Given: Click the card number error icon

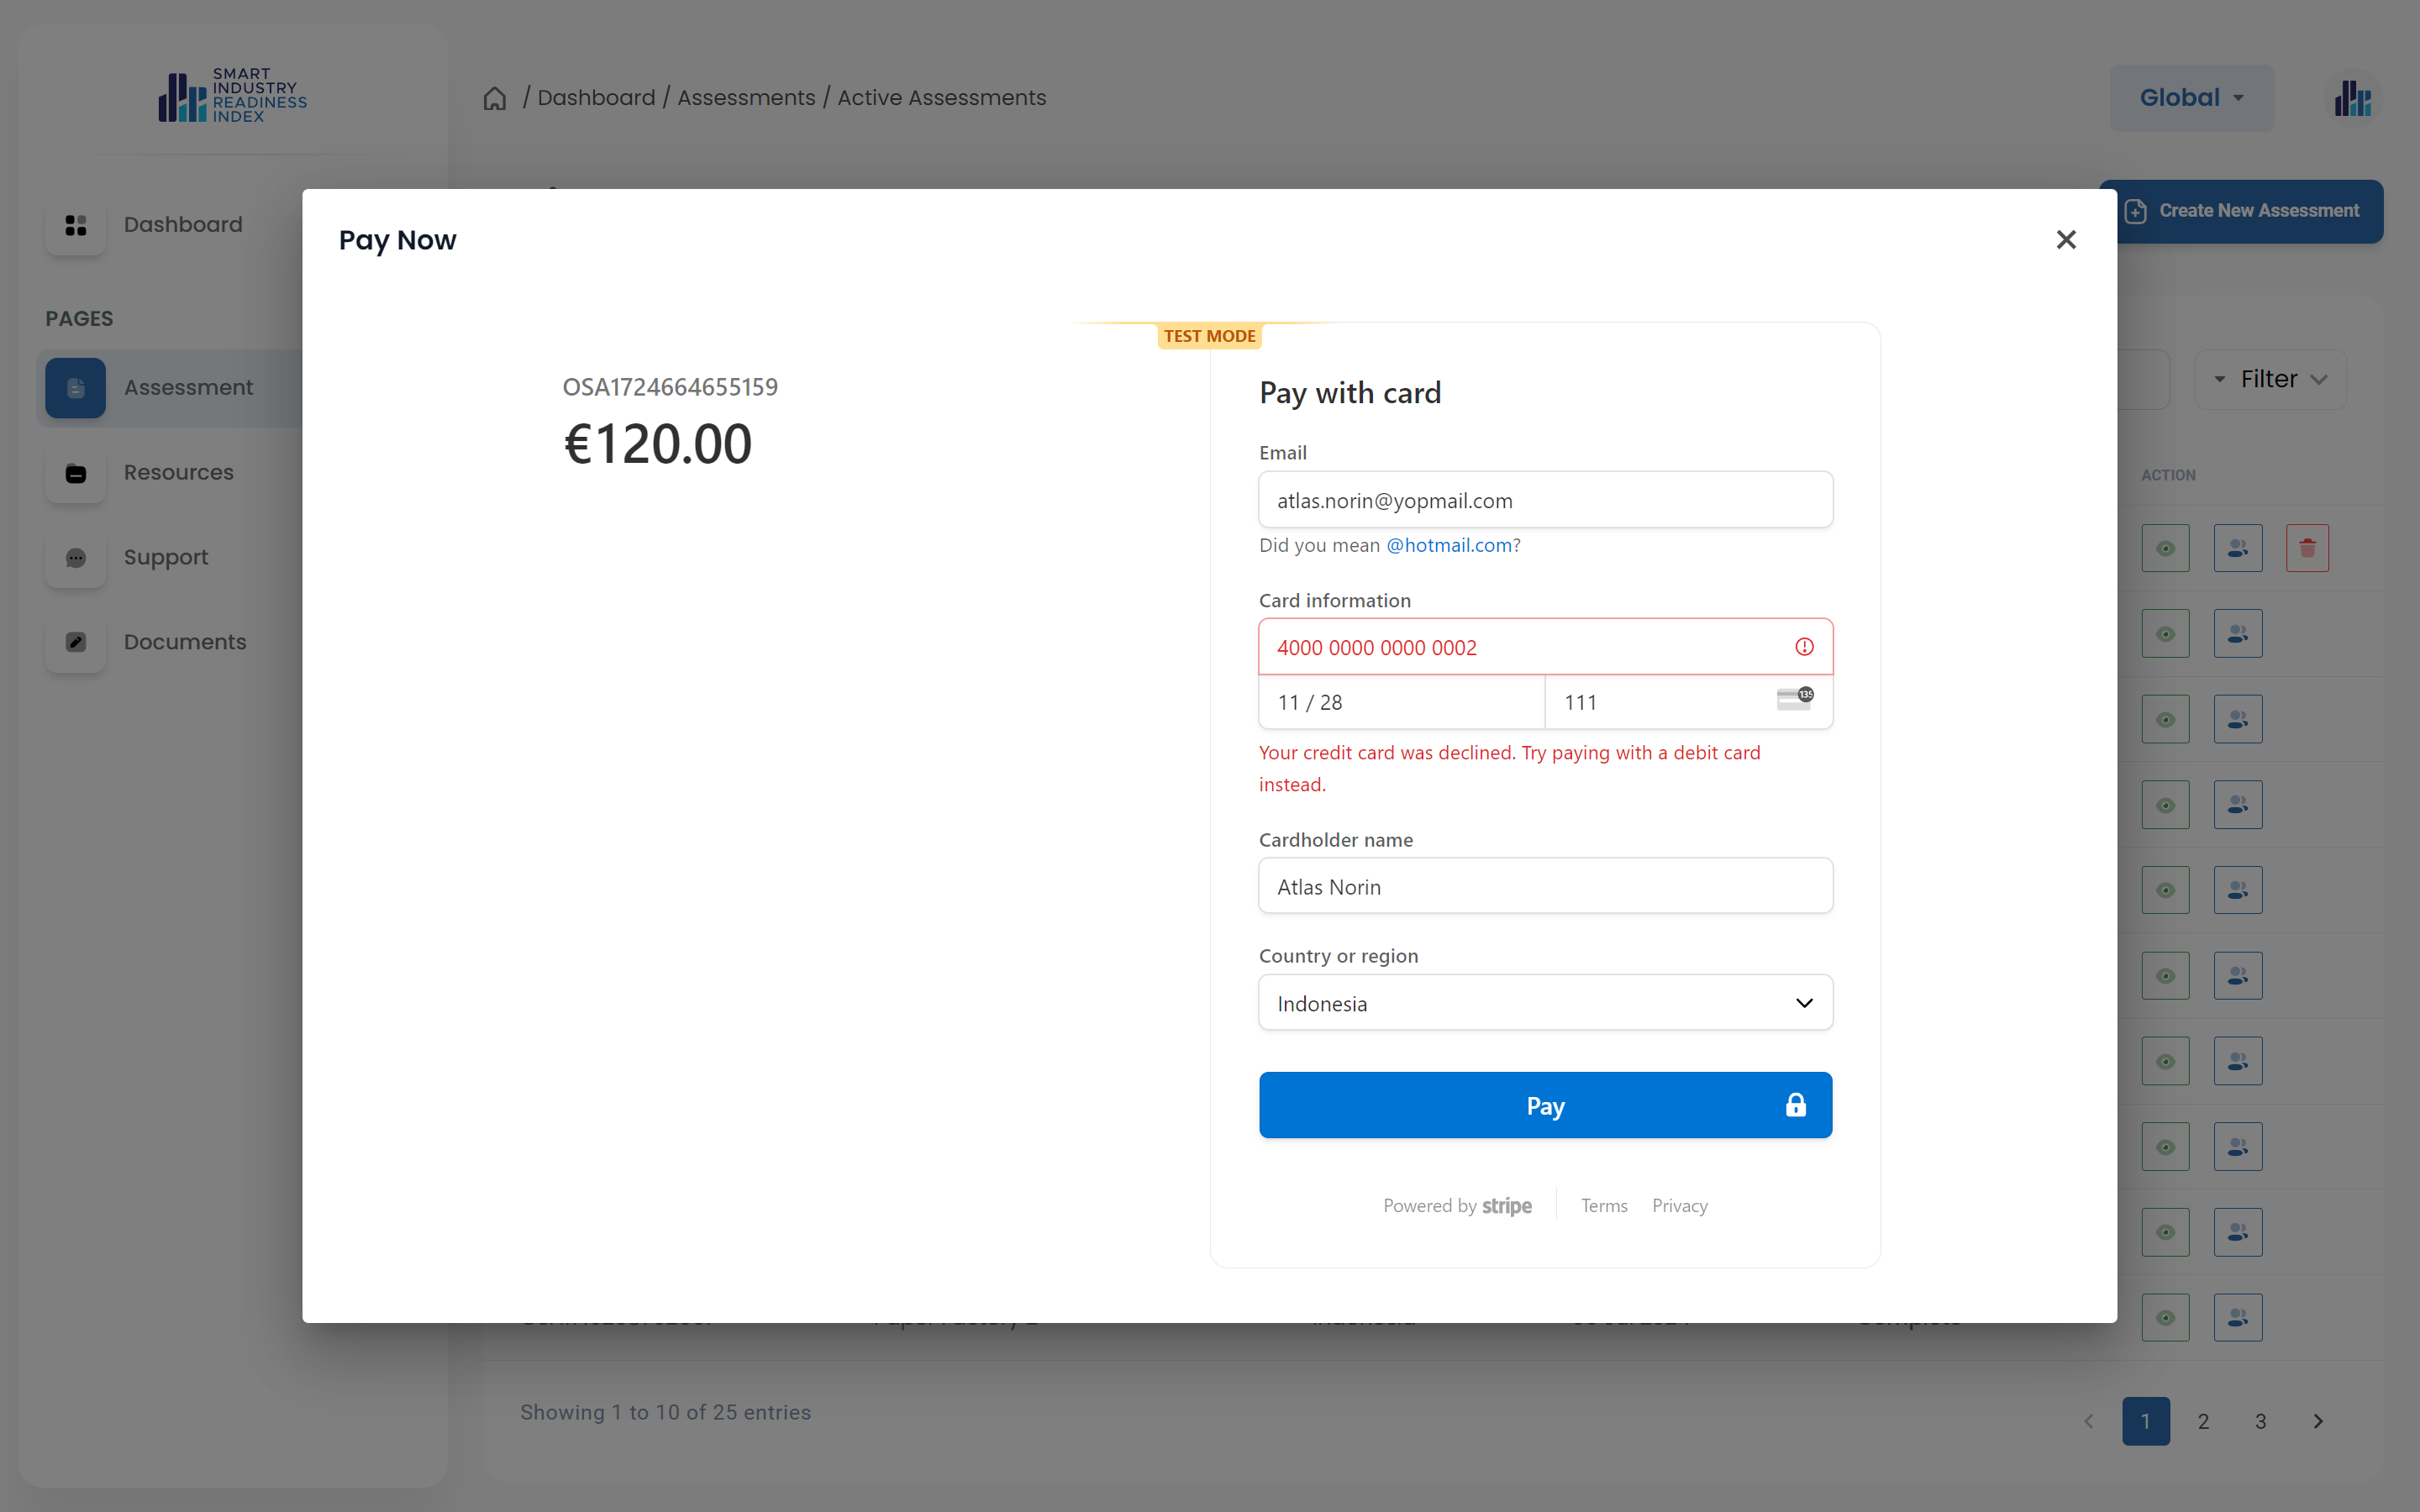Looking at the screenshot, I should [x=1804, y=647].
